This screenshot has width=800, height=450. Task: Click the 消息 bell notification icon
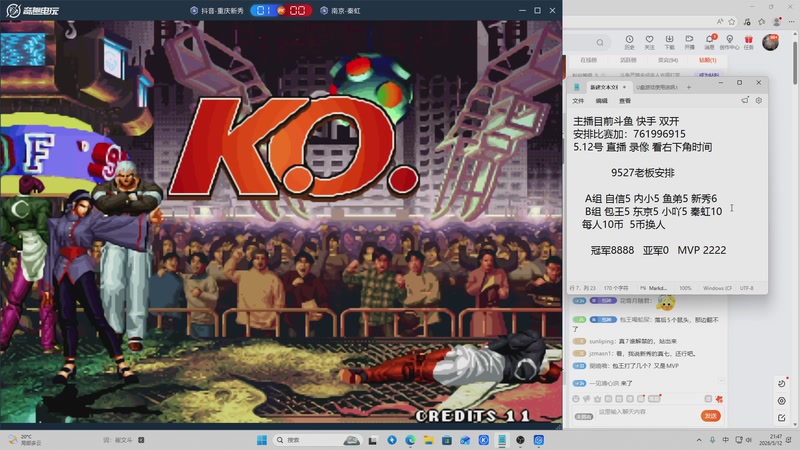point(709,42)
